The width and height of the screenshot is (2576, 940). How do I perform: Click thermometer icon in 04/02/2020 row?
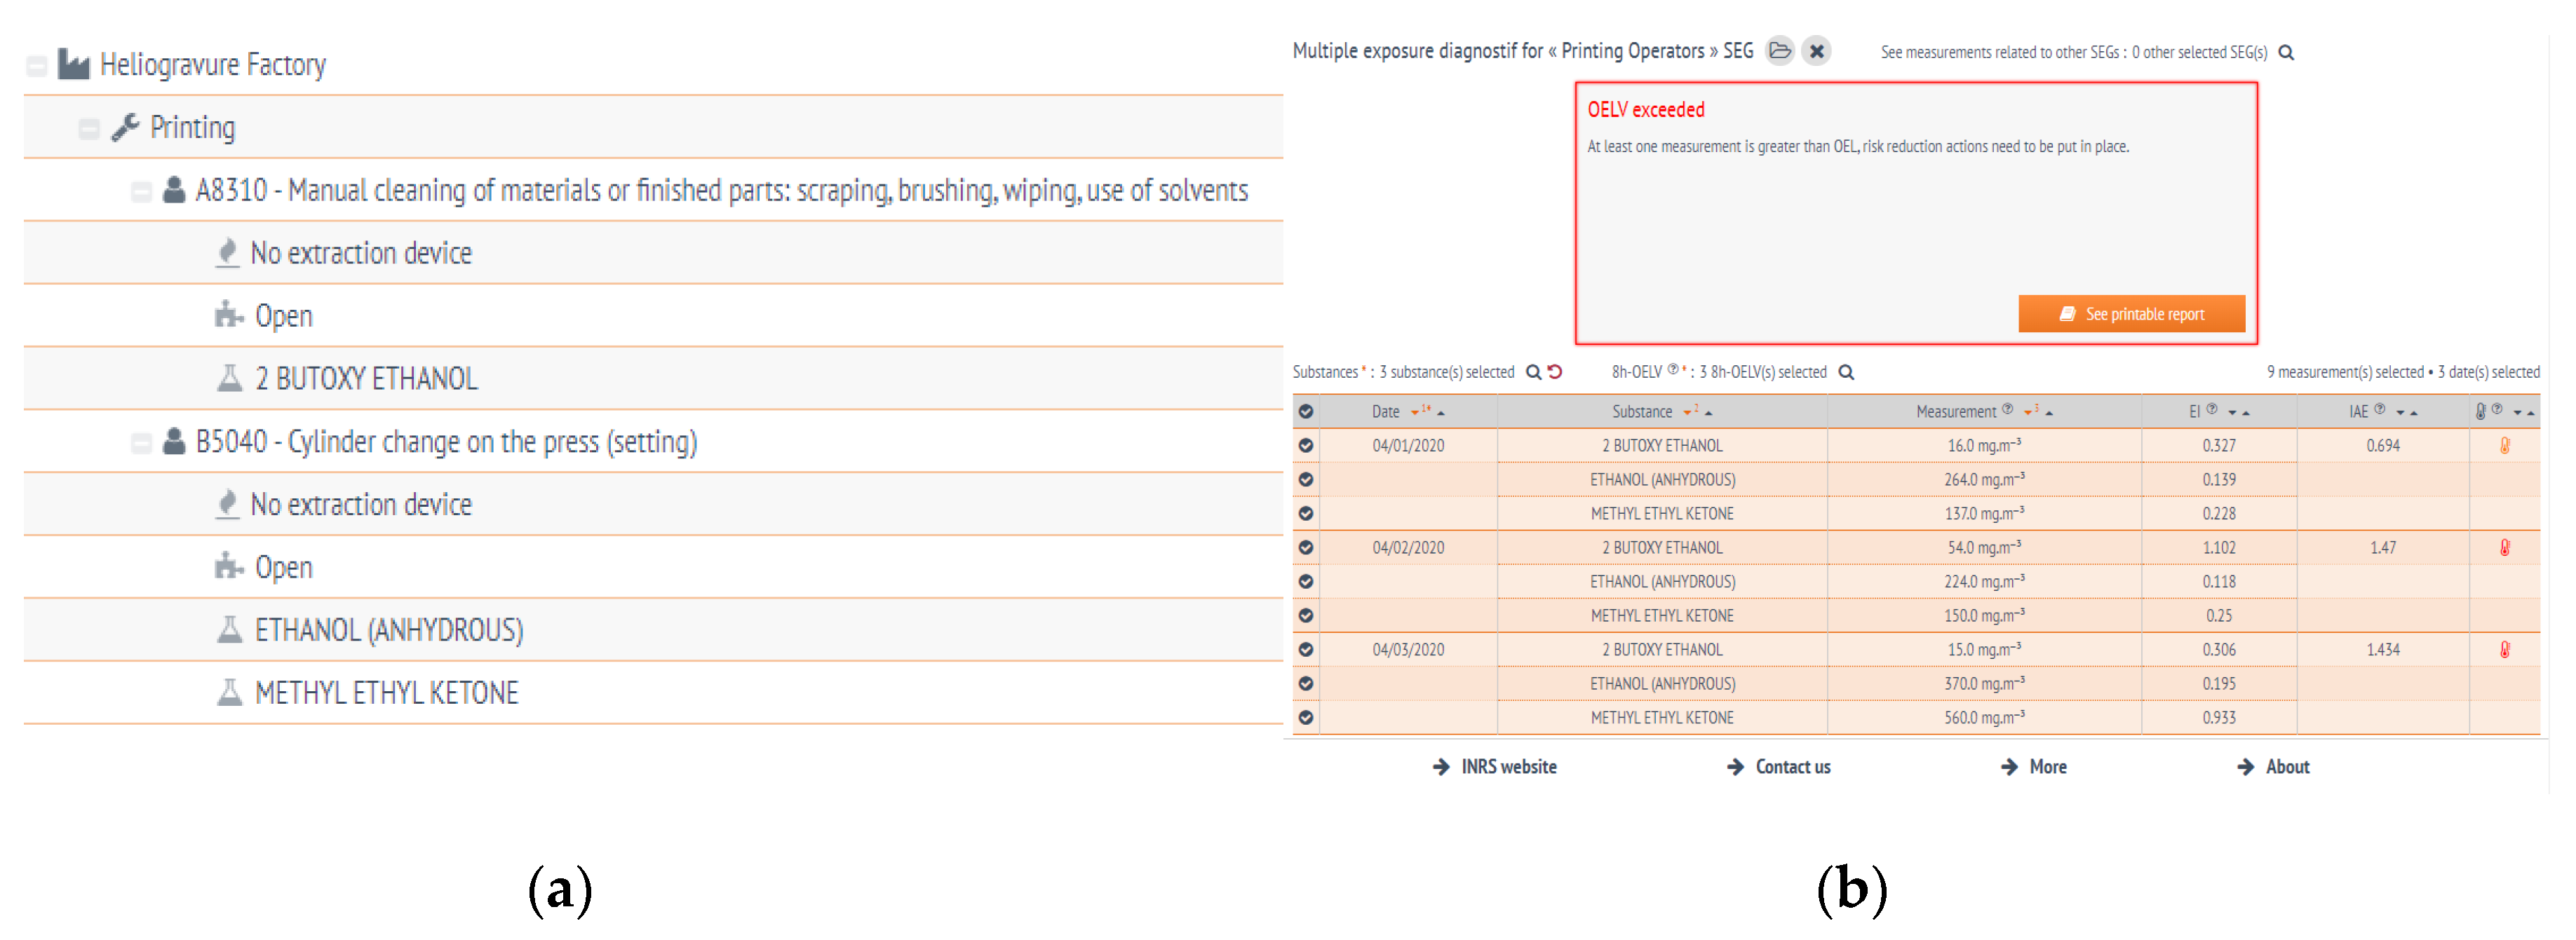(x=2504, y=547)
